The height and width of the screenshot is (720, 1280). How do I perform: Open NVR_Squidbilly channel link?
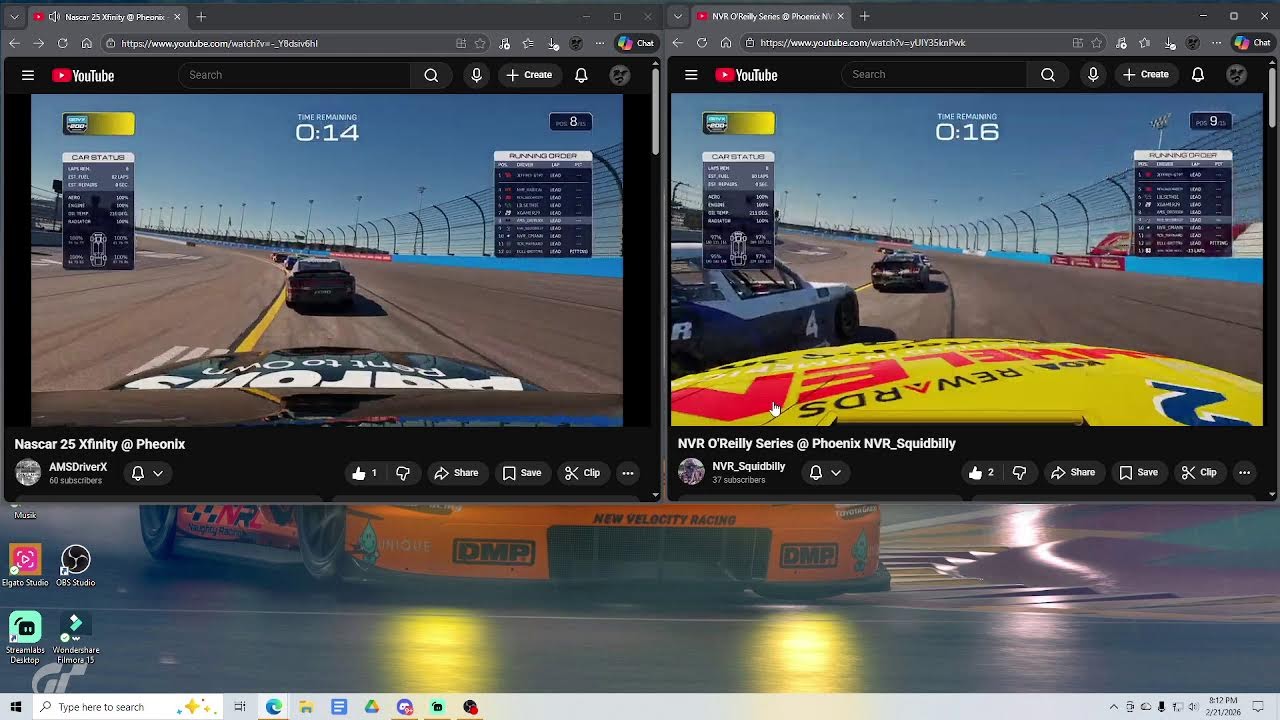pyautogui.click(x=749, y=466)
